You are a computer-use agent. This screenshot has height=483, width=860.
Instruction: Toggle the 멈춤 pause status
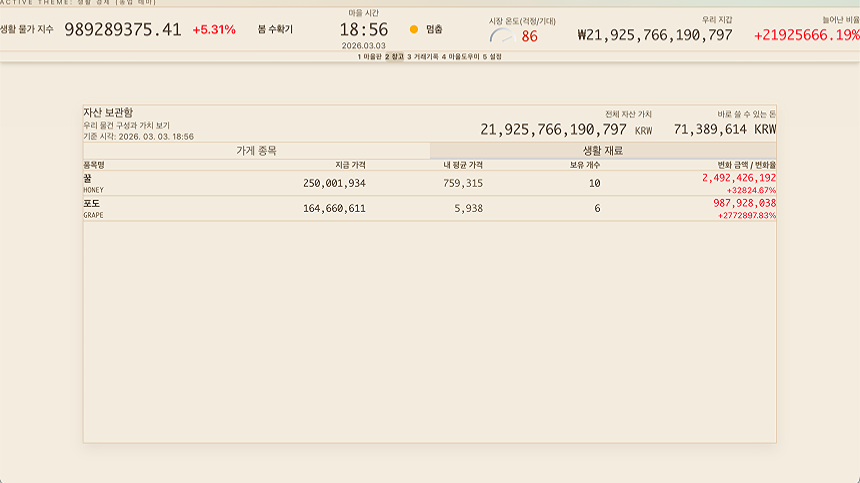point(434,30)
